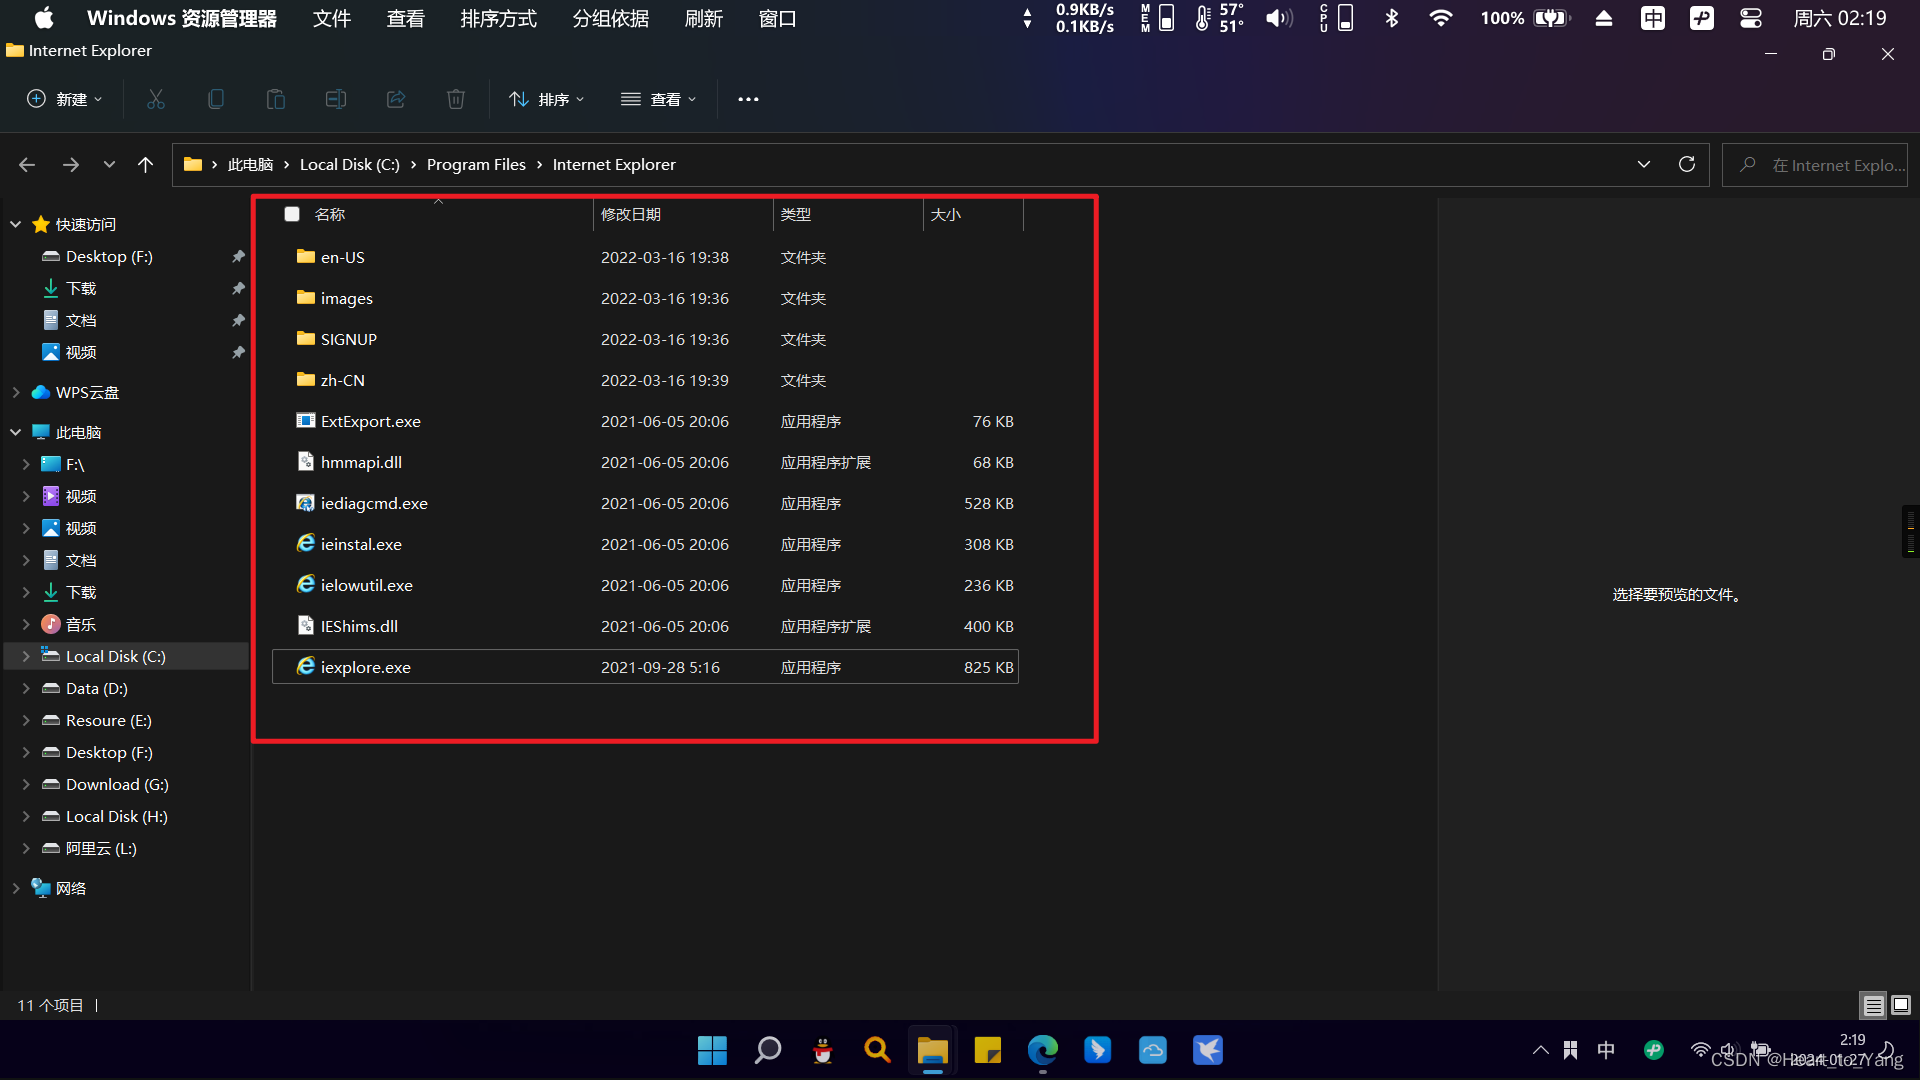Image resolution: width=1920 pixels, height=1080 pixels.
Task: Click the Share icon in toolbar
Action: point(396,99)
